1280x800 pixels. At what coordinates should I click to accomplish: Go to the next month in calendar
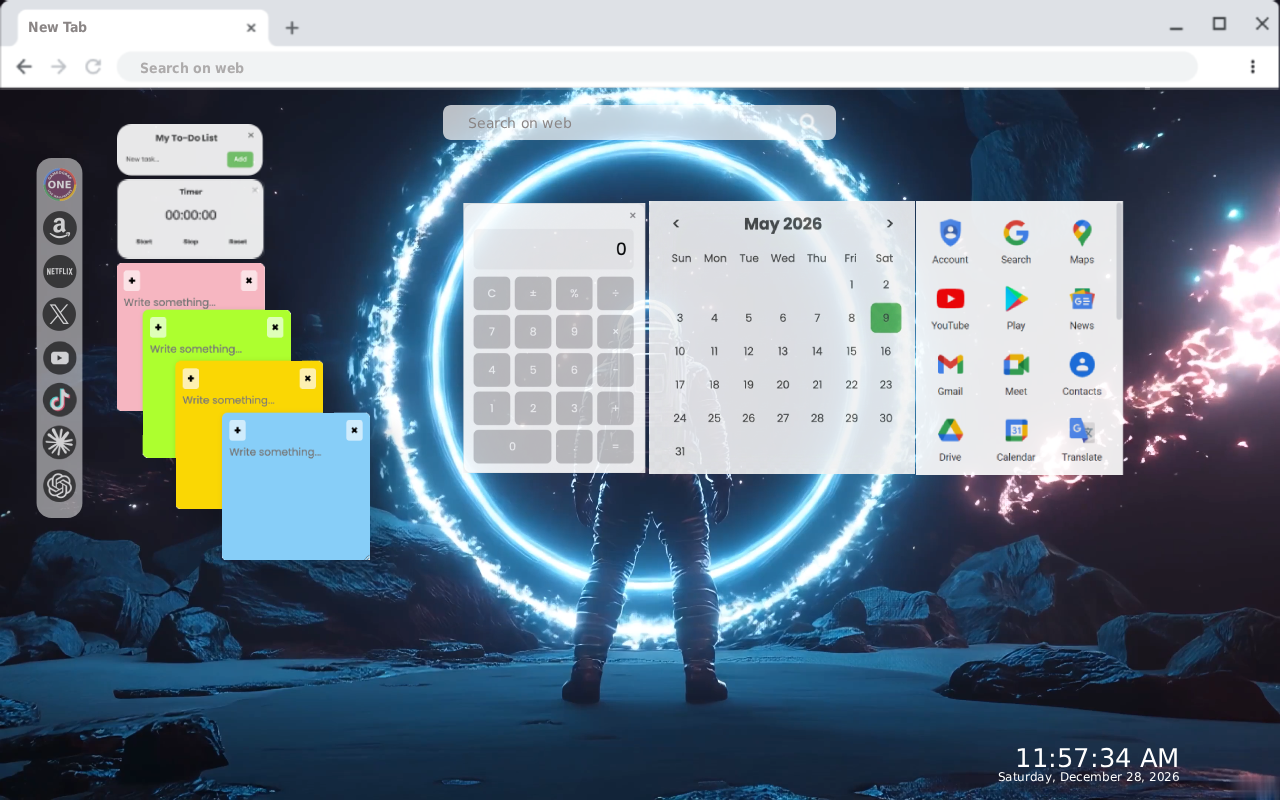point(890,224)
